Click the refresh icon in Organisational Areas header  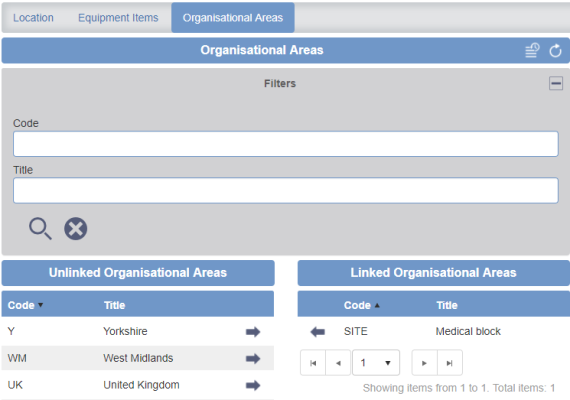(555, 51)
